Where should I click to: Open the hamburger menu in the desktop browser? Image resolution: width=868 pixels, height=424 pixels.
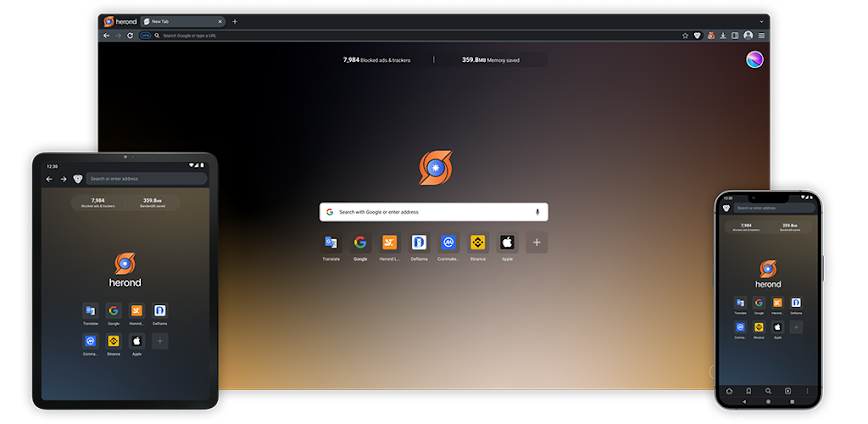761,35
